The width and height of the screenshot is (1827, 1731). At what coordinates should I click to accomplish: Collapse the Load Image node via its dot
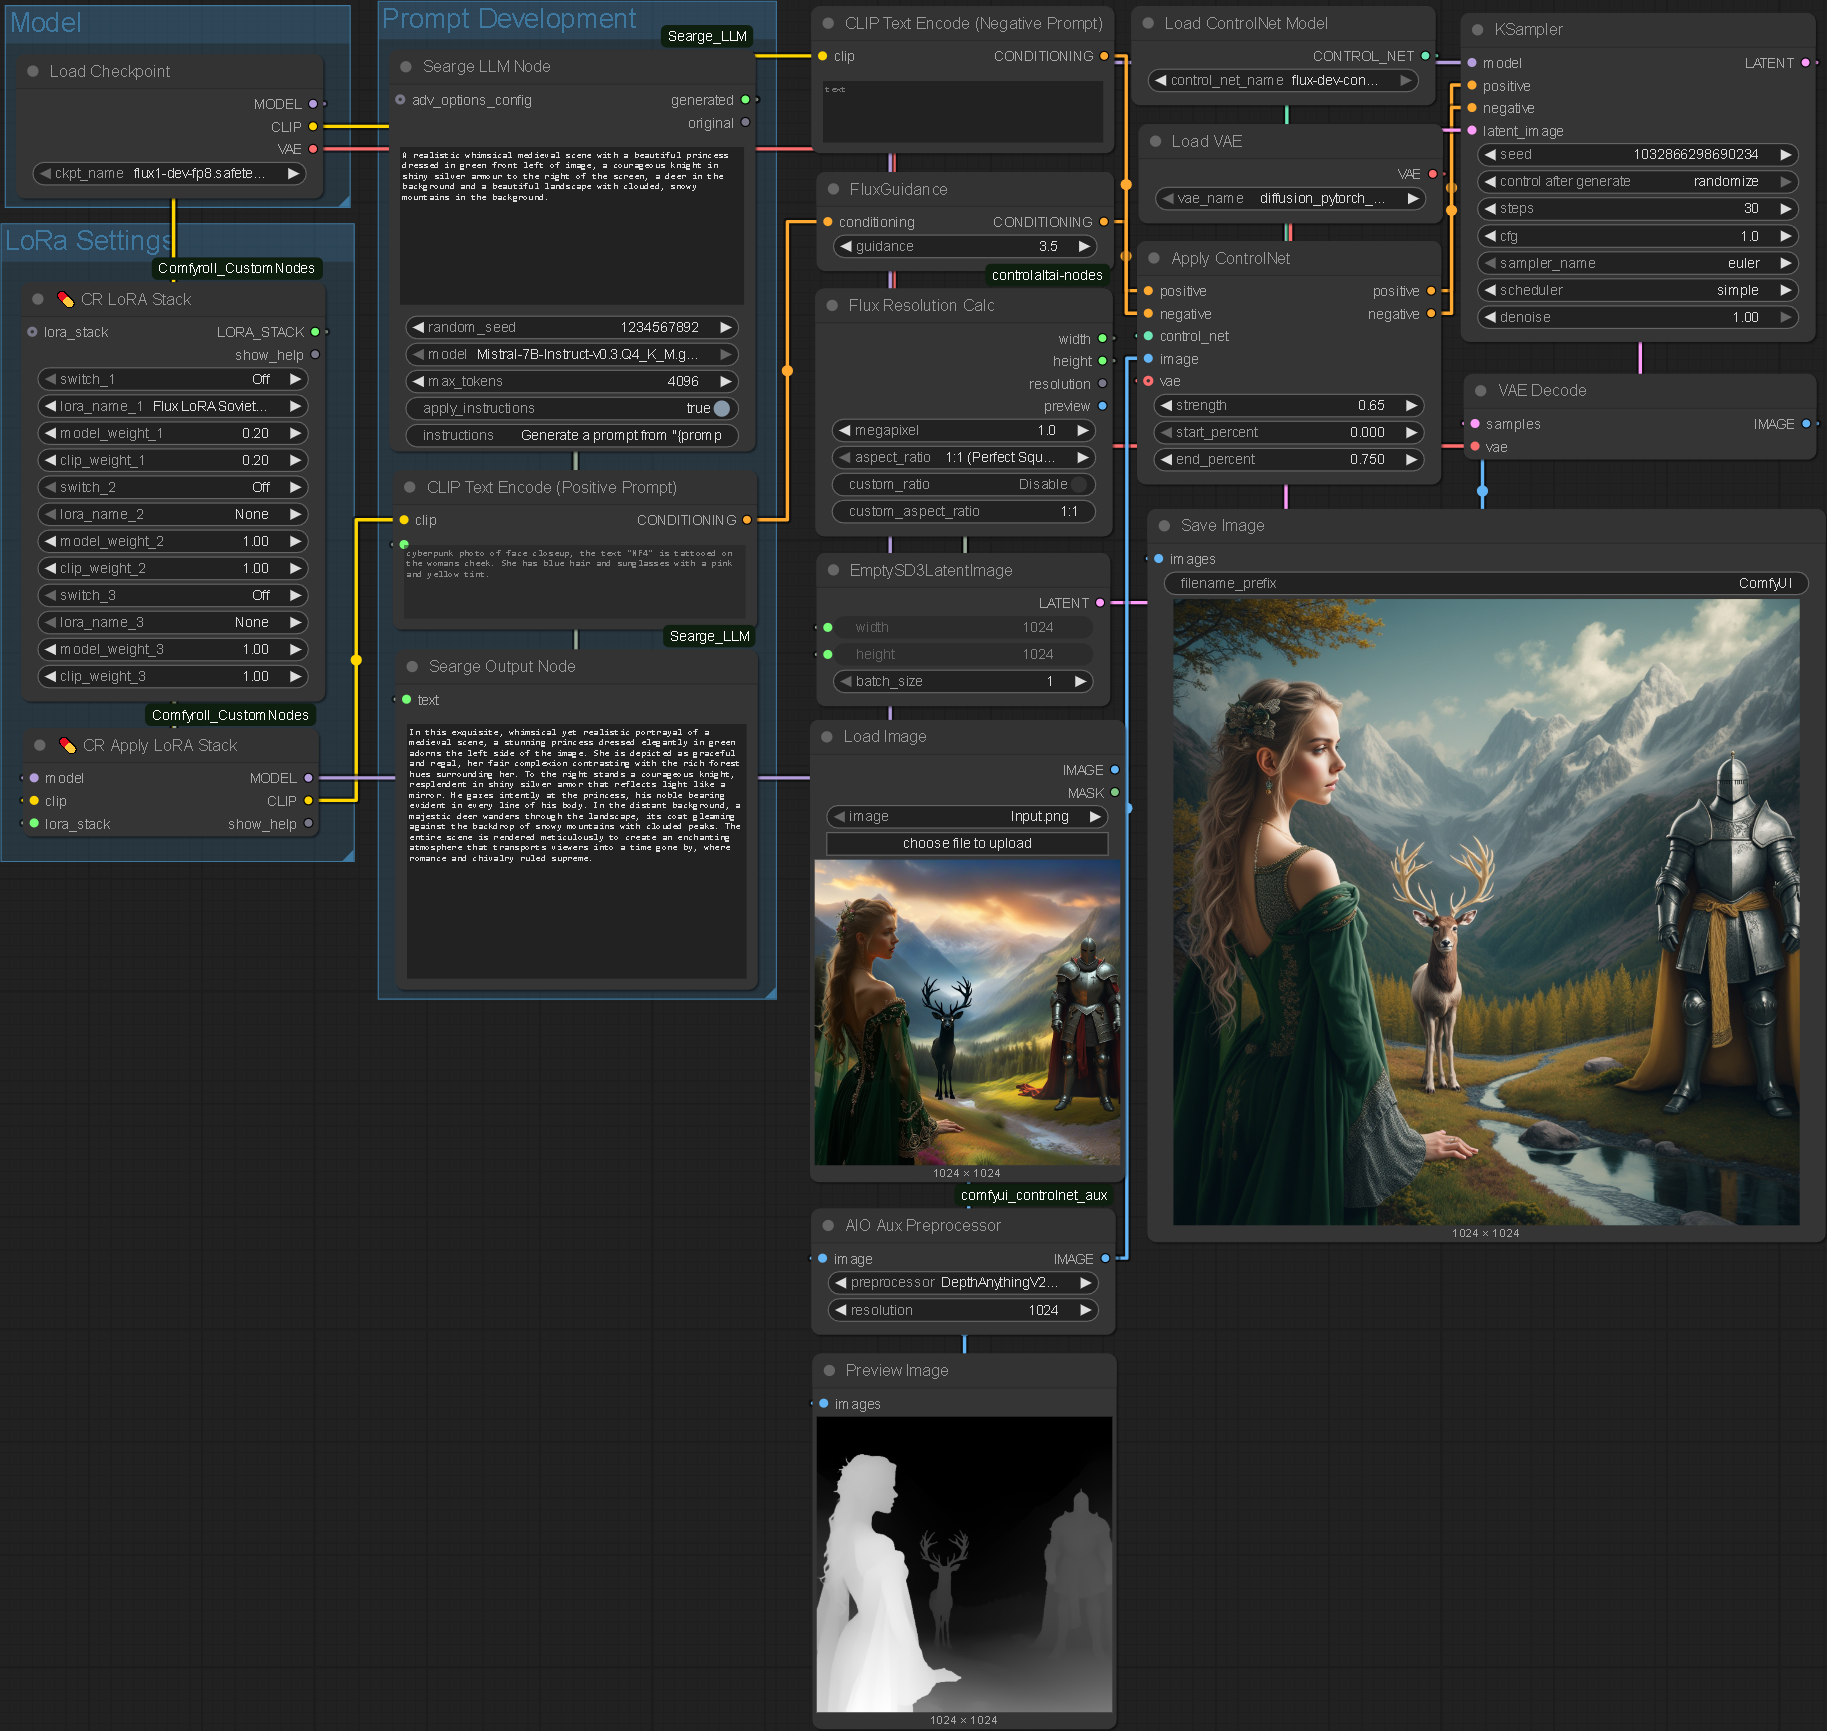click(827, 737)
